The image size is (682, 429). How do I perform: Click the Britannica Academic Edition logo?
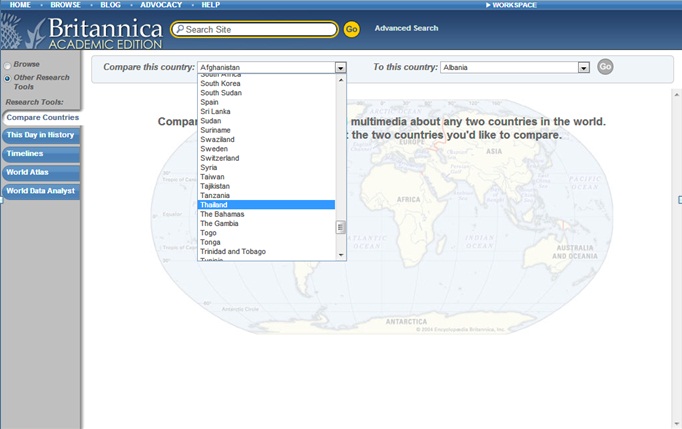tap(82, 31)
